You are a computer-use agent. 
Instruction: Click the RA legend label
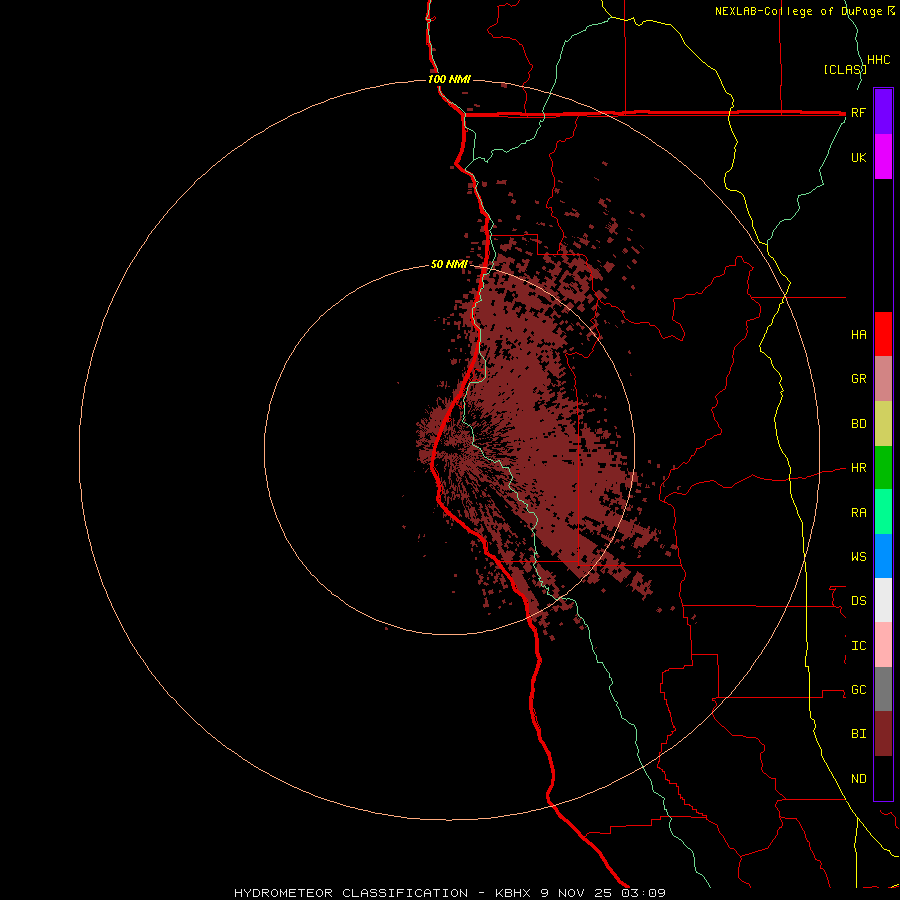(x=858, y=513)
